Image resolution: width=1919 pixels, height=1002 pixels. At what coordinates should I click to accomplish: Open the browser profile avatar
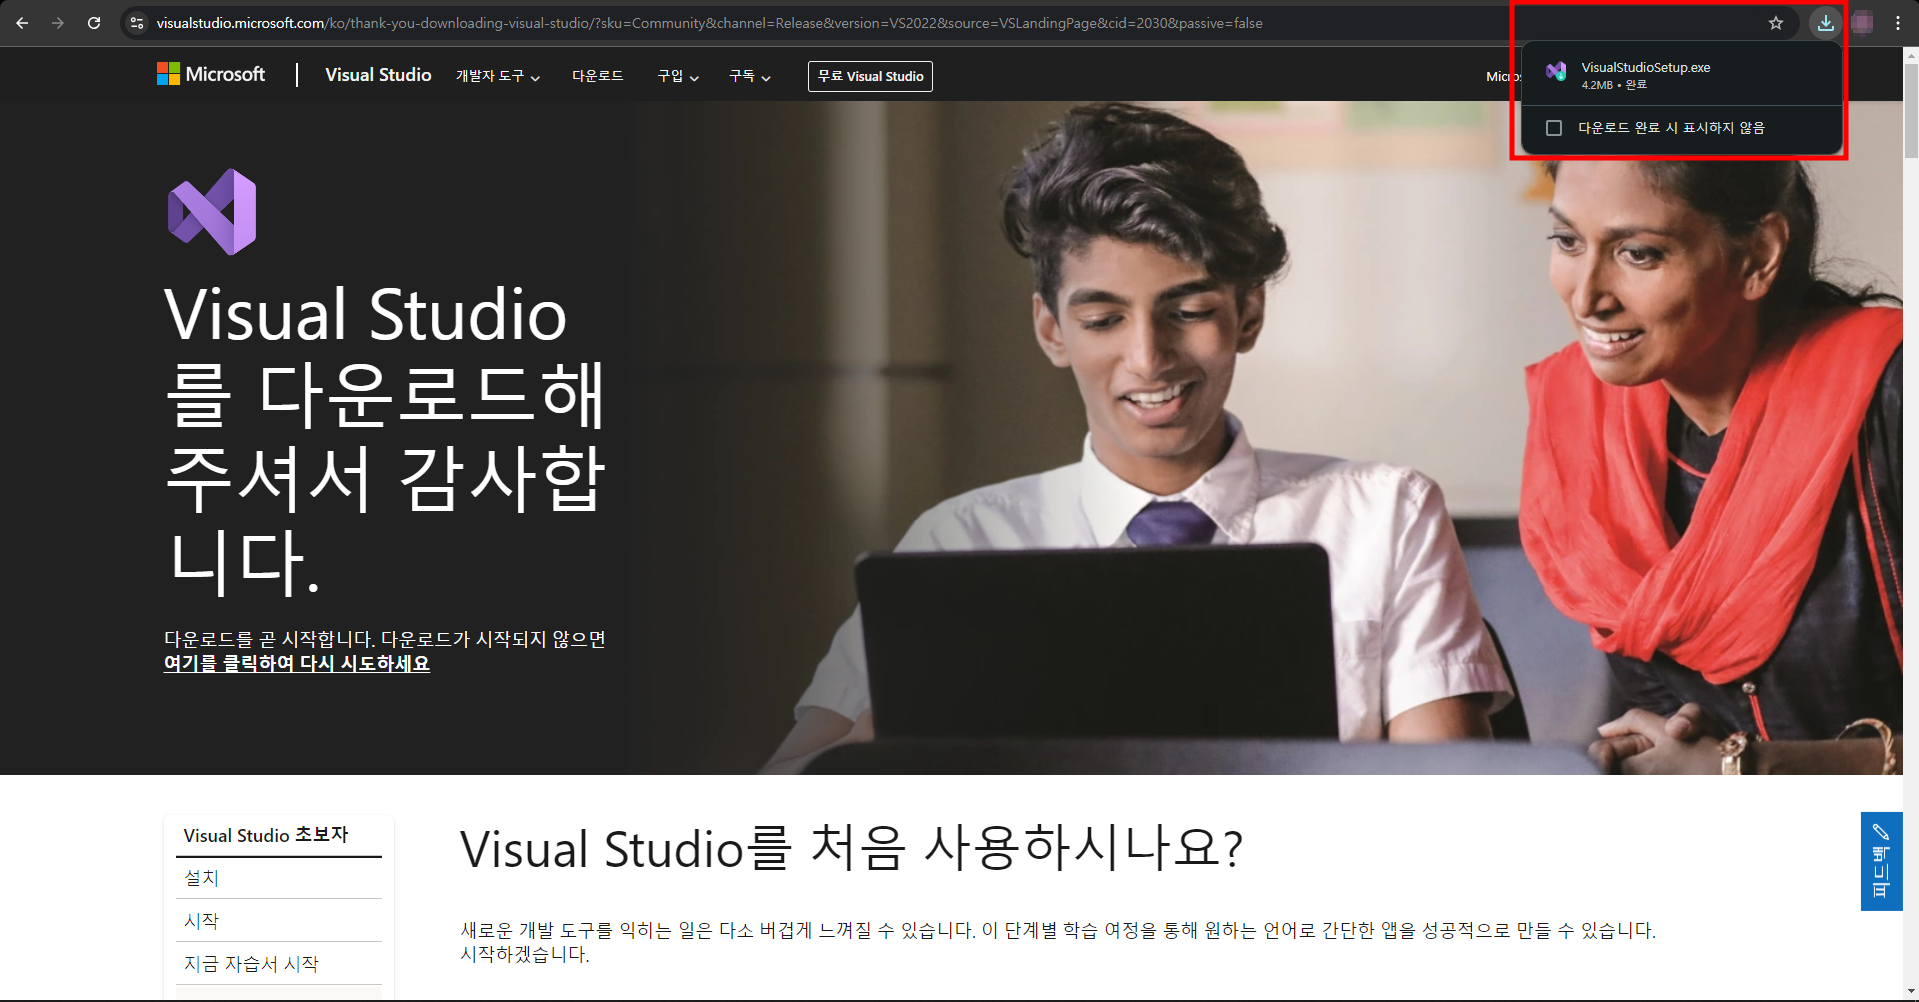click(1862, 23)
